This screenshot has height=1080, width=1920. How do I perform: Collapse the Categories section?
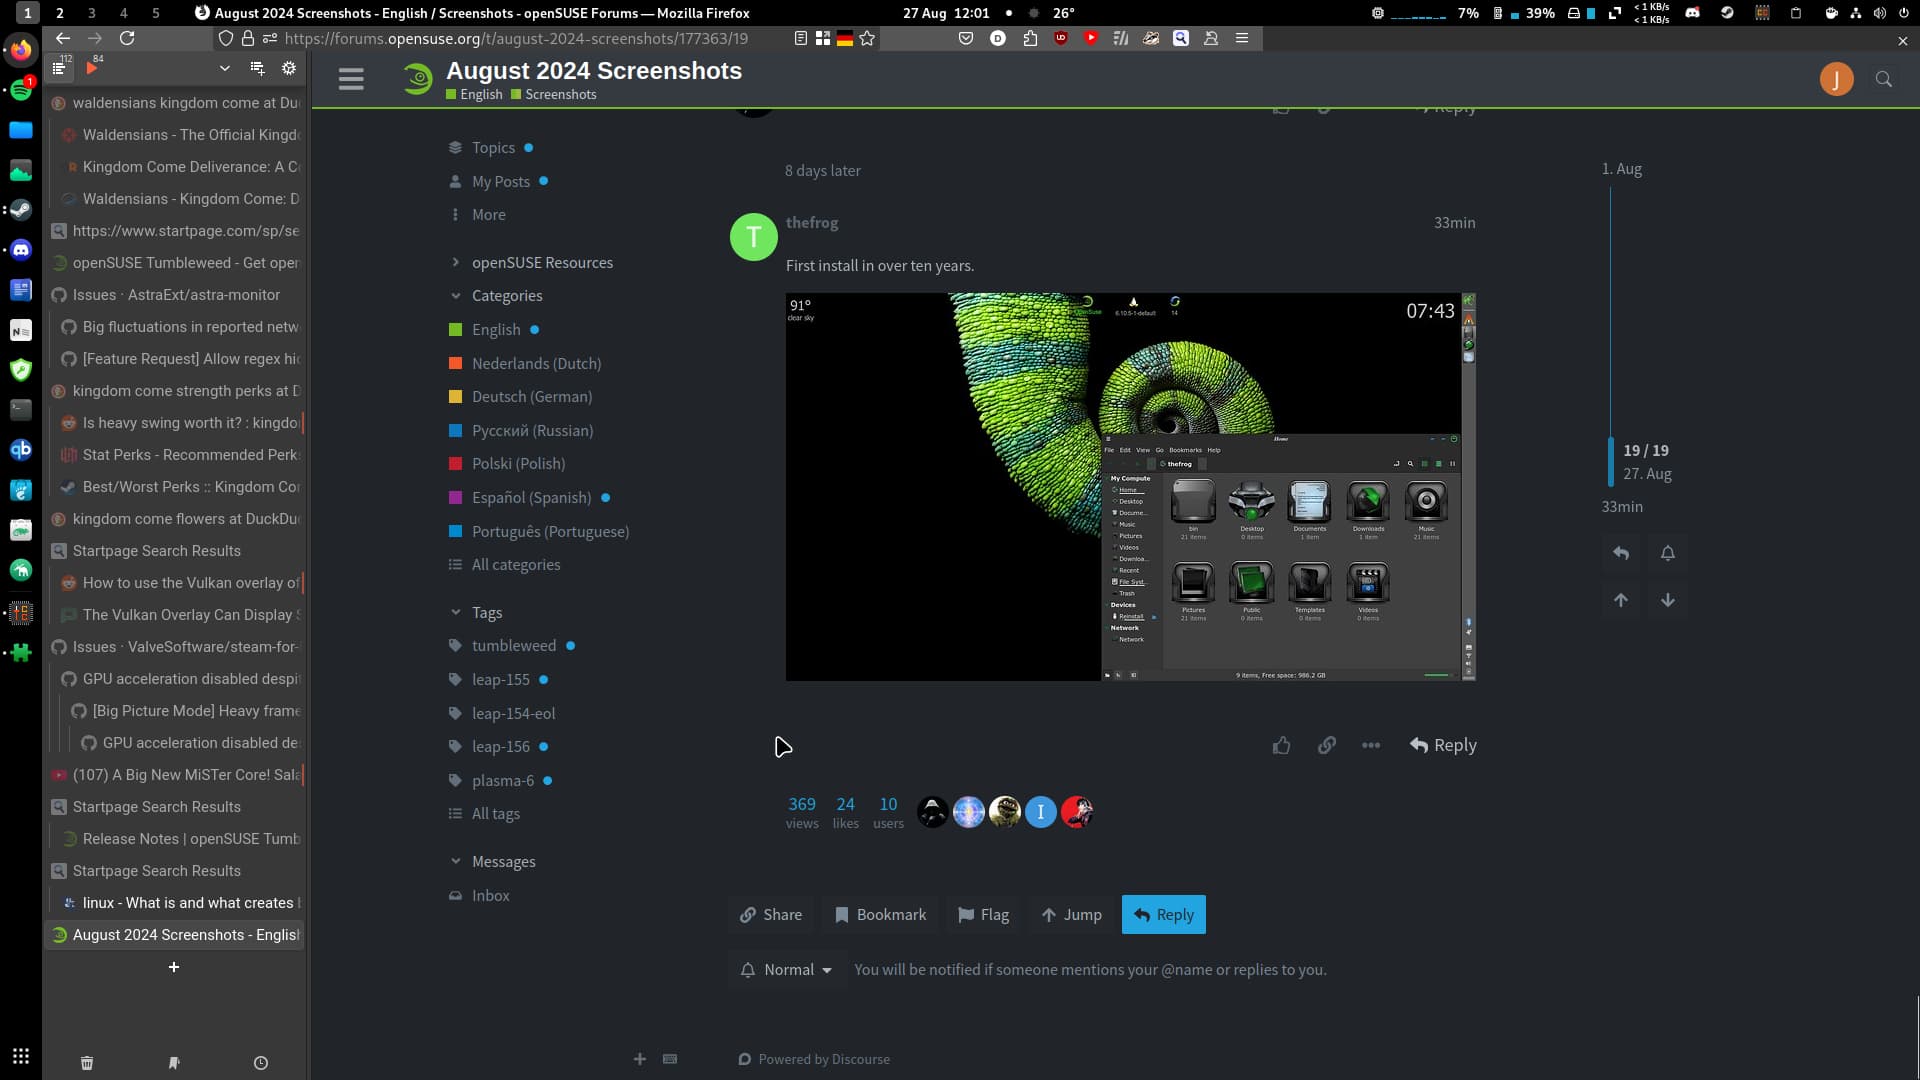tap(506, 296)
